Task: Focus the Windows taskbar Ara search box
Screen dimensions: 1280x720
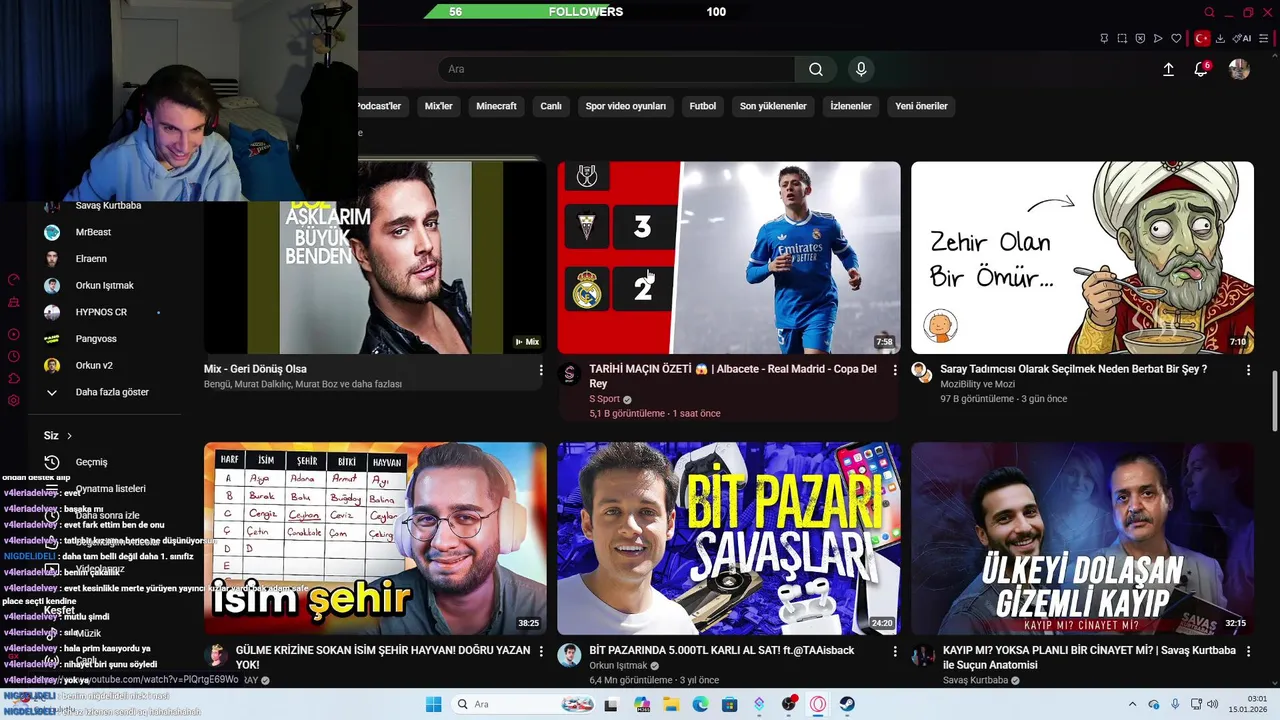Action: [521, 704]
